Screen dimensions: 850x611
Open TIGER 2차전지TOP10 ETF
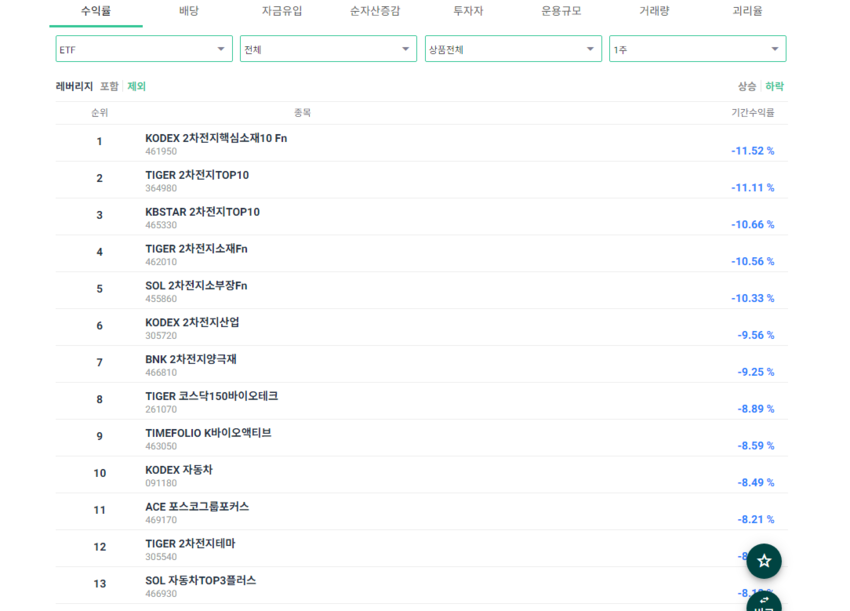(197, 175)
